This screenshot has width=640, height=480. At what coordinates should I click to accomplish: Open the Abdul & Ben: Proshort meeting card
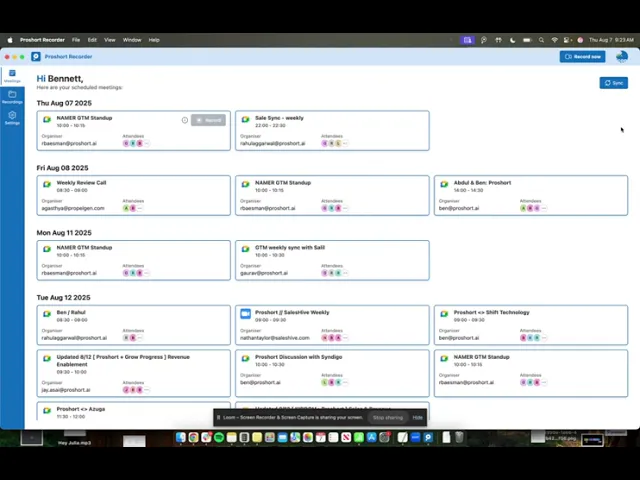(x=531, y=196)
